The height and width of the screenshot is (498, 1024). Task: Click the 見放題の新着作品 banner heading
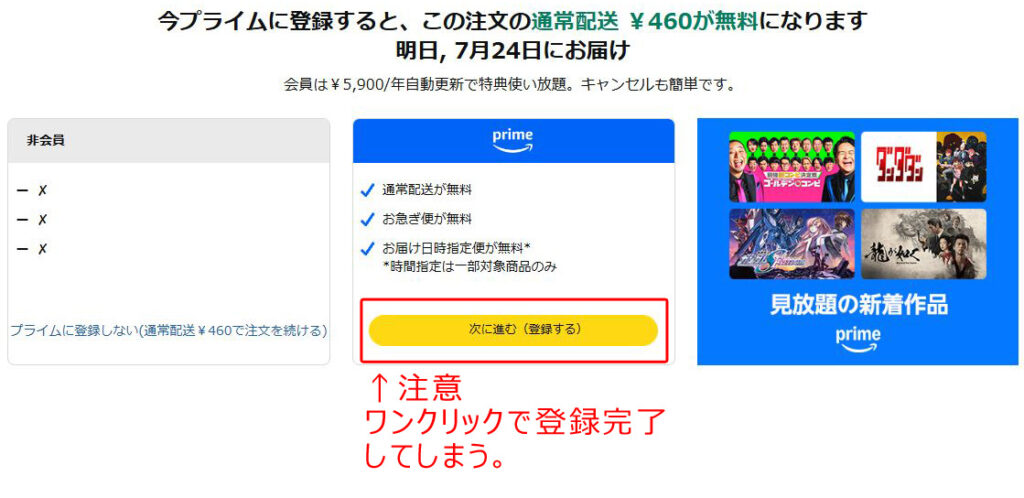pos(858,304)
